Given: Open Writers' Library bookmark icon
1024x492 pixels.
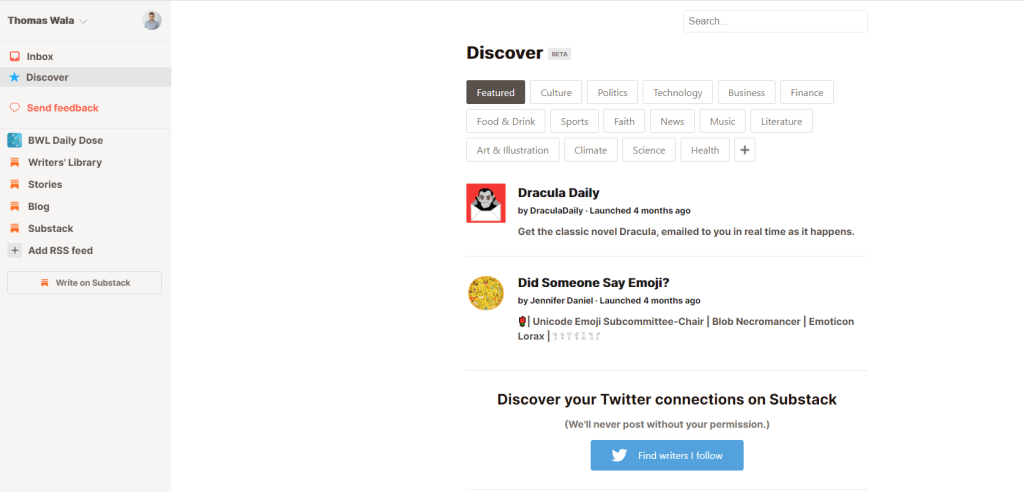Looking at the screenshot, I should coord(14,163).
